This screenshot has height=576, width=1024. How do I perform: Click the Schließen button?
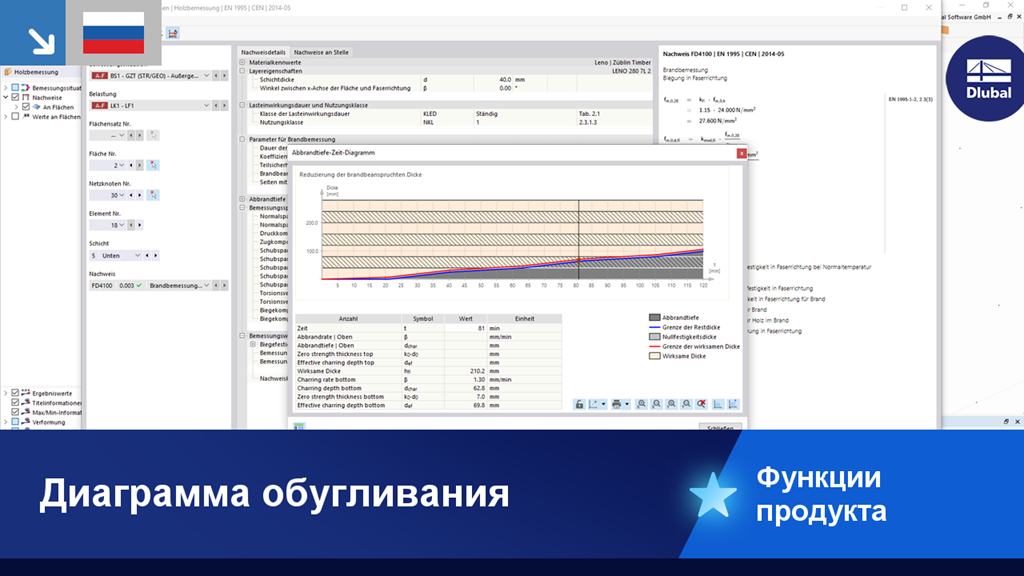720,427
